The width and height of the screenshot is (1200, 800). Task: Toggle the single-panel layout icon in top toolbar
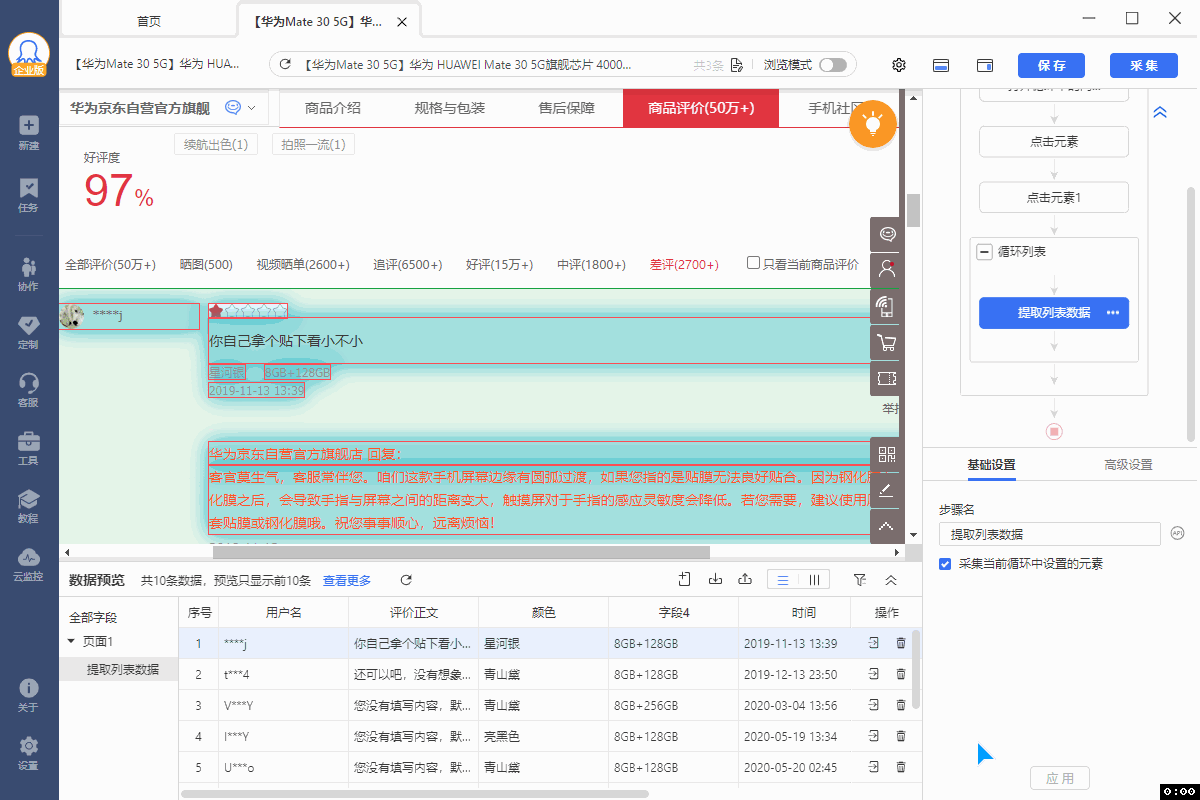tap(940, 65)
